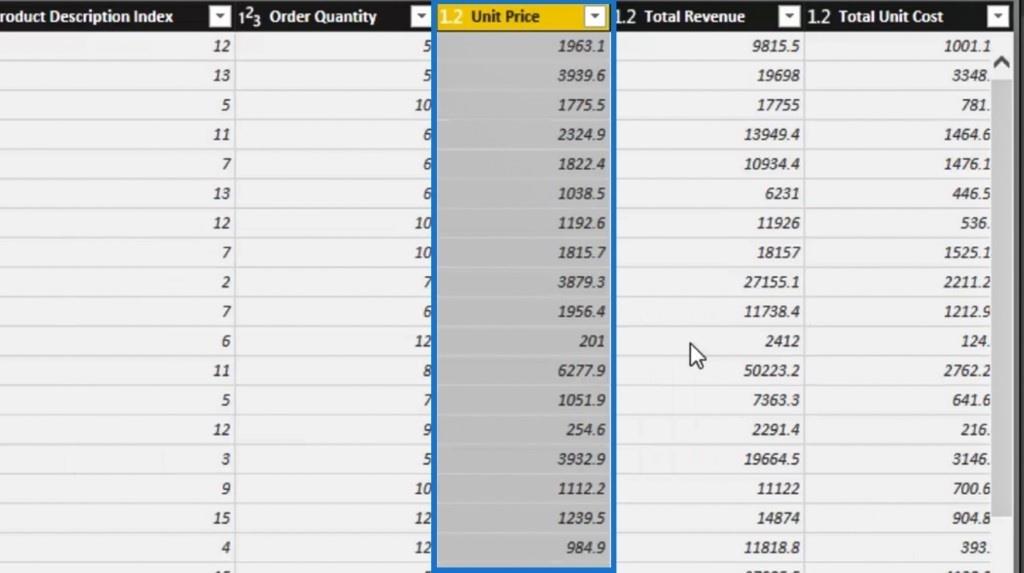Viewport: 1024px width, 573px height.
Task: Select the Total Unit Cost cell 2762.2
Action: [899, 370]
